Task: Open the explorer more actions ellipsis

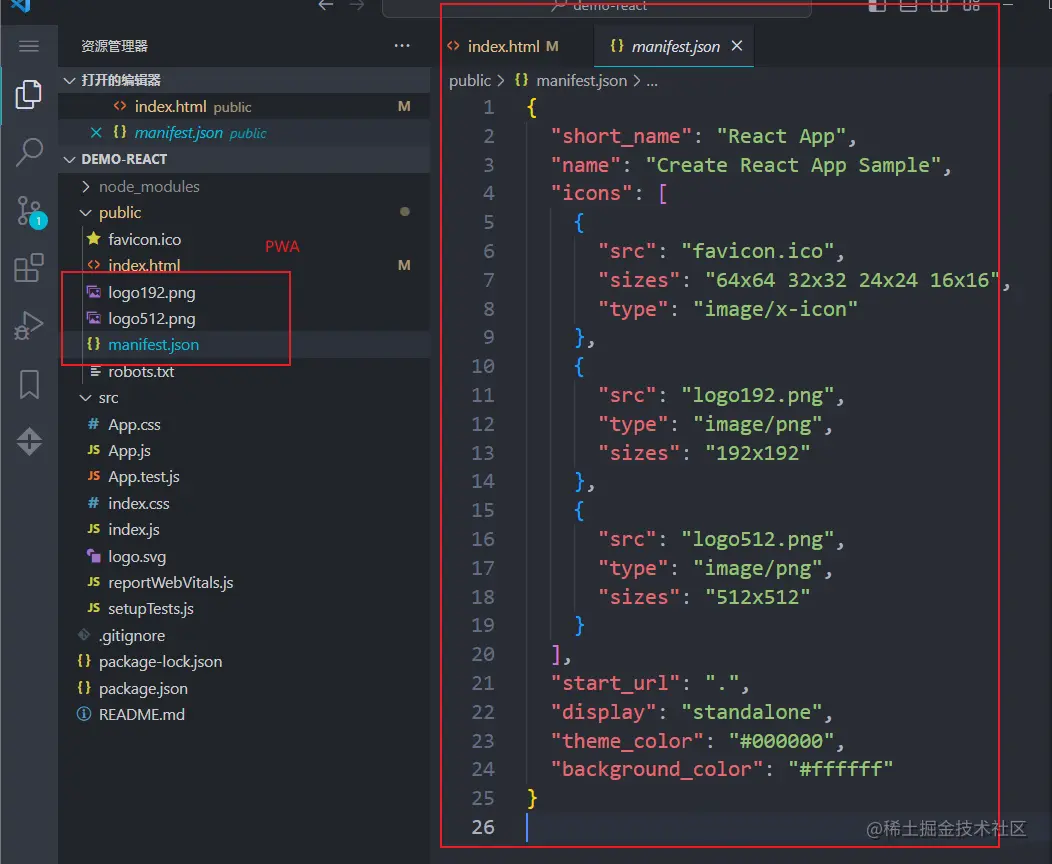Action: coord(402,46)
